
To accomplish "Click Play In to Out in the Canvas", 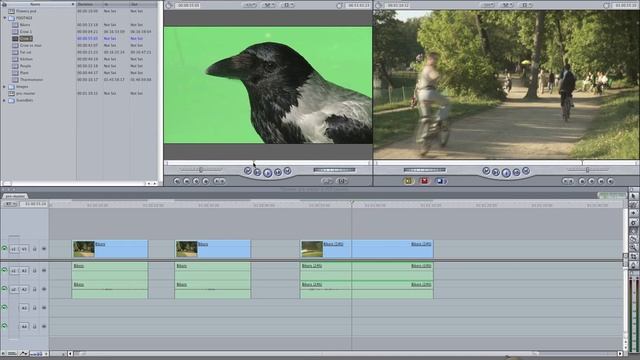I will (496, 172).
